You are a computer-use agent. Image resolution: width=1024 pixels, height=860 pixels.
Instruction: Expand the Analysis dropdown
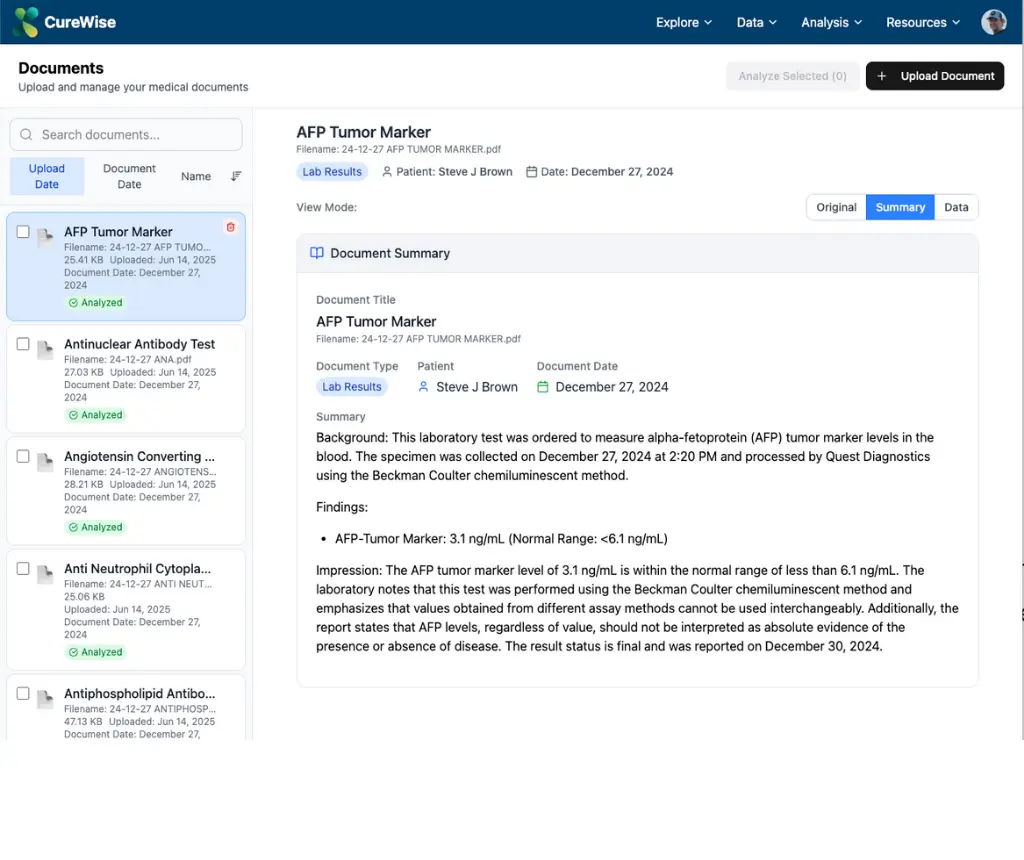coord(830,22)
